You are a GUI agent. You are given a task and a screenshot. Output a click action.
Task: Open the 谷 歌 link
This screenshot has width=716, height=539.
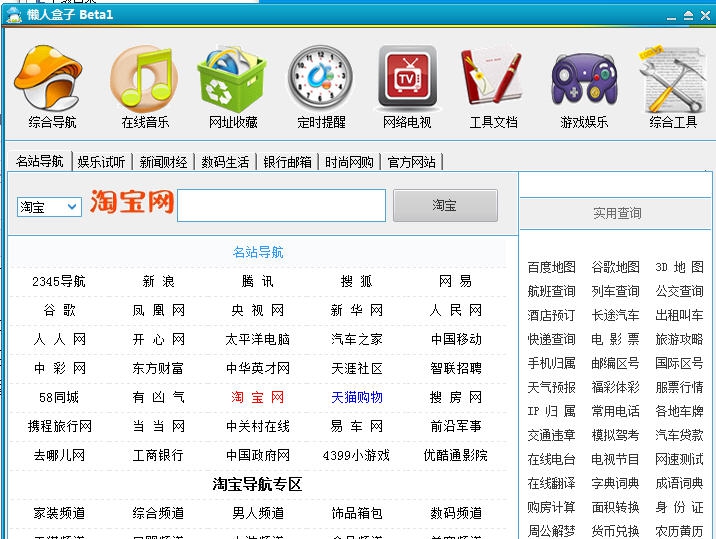[x=59, y=311]
